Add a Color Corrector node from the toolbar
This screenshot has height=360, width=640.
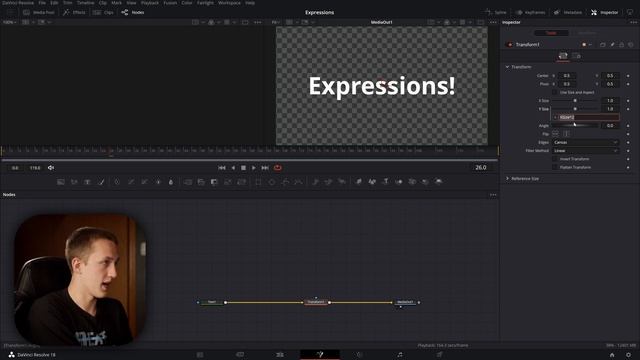pos(117,182)
